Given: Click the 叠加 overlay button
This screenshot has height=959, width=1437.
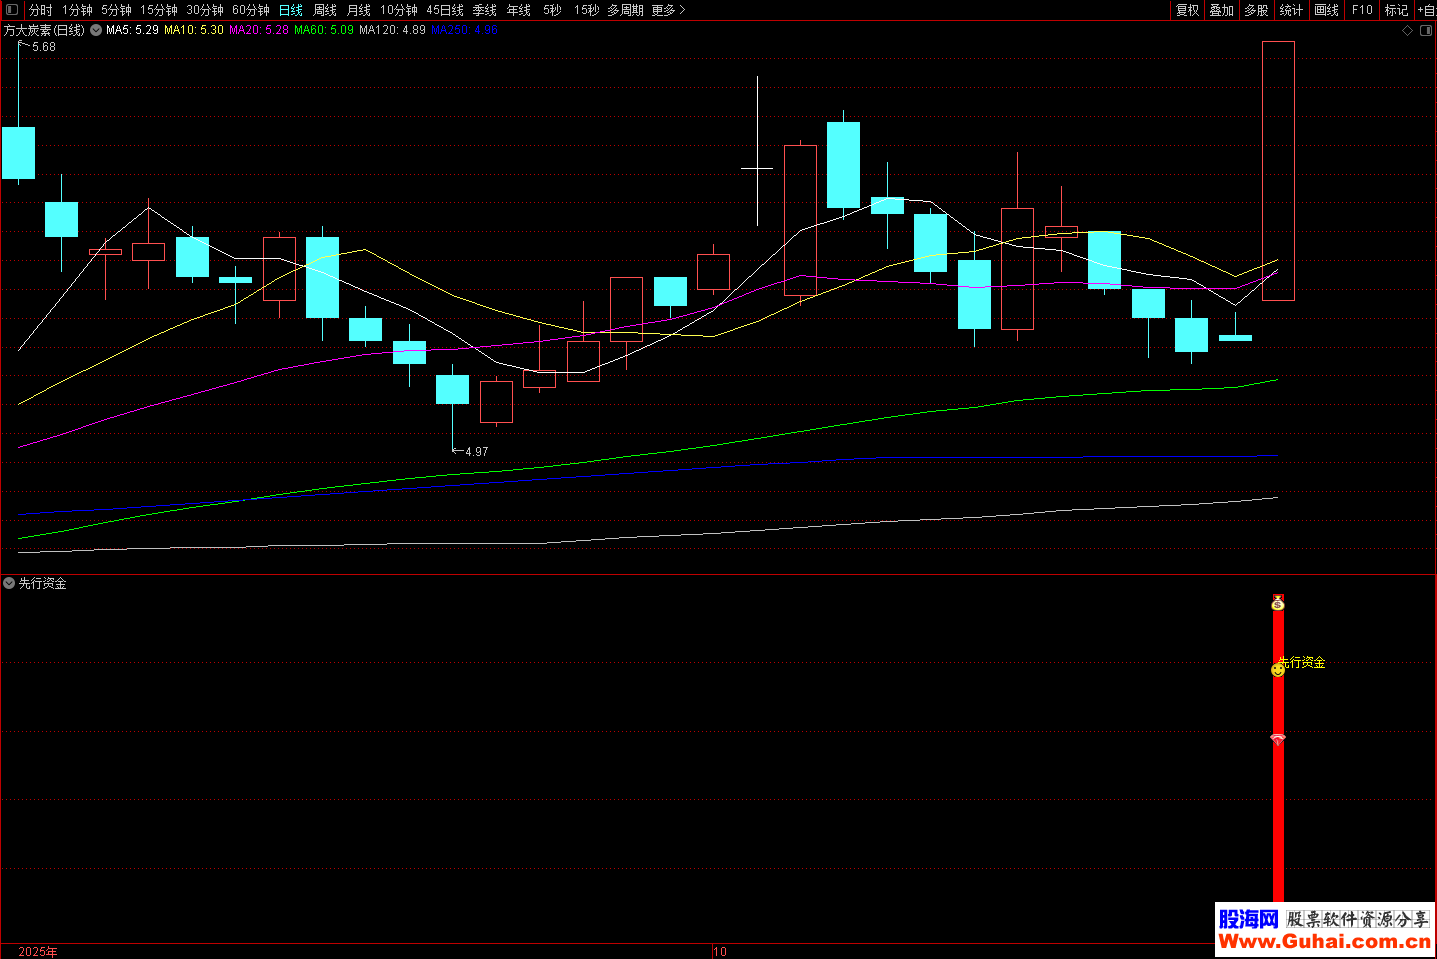Looking at the screenshot, I should tap(1221, 10).
